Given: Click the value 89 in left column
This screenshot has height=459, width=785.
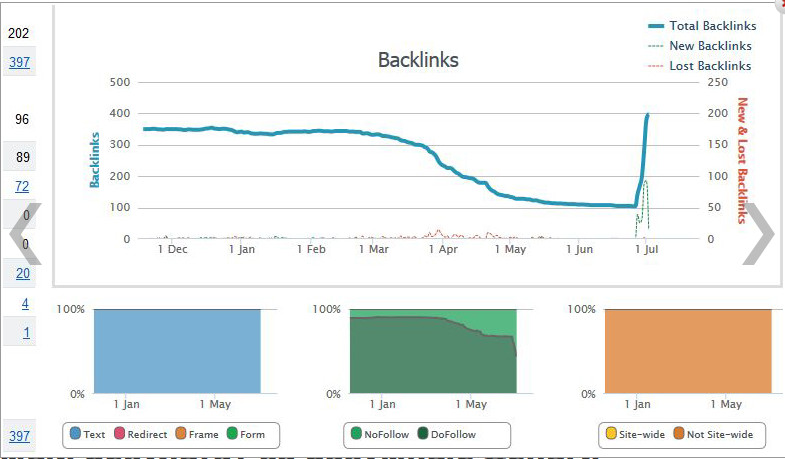Looking at the screenshot, I should 23,157.
